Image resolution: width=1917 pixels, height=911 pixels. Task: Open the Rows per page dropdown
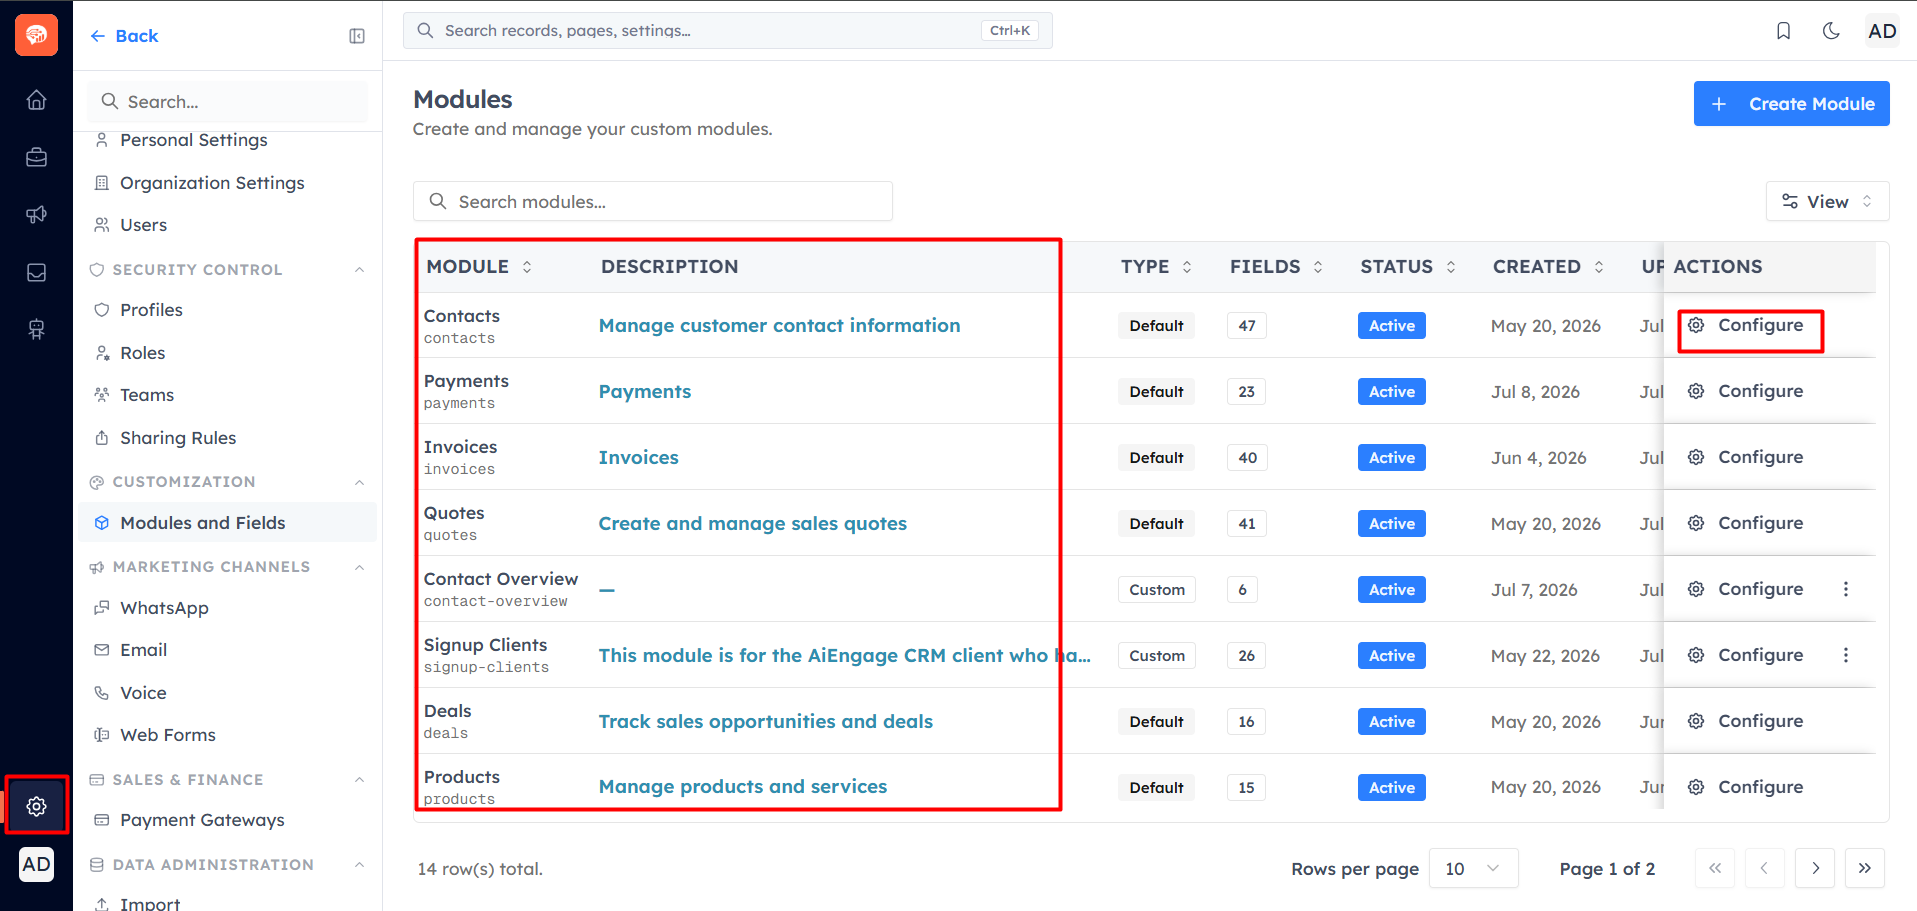(1474, 868)
